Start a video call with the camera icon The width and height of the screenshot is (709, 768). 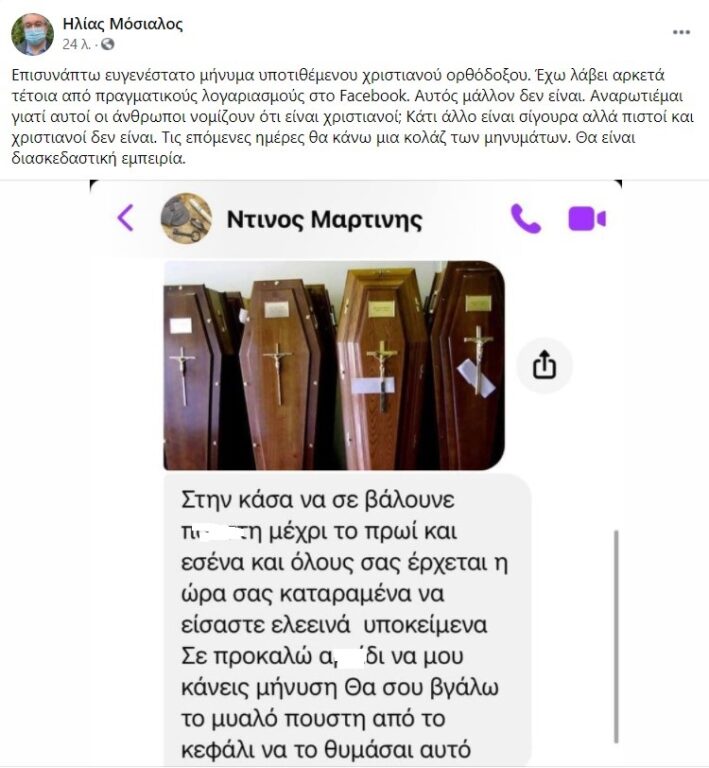(587, 218)
